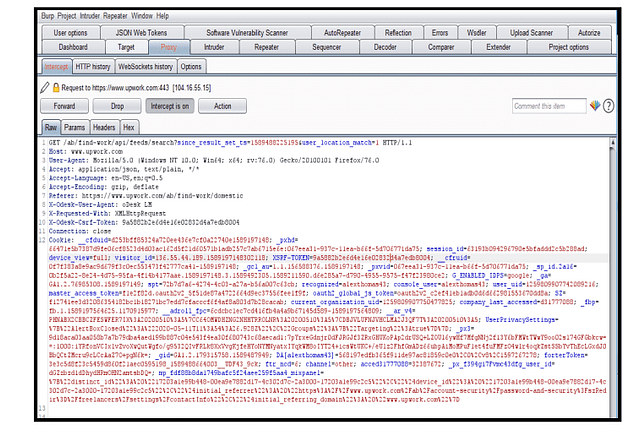Click the Host: www.upwork.com header line
The width and height of the screenshot is (640, 441).
pos(86,151)
